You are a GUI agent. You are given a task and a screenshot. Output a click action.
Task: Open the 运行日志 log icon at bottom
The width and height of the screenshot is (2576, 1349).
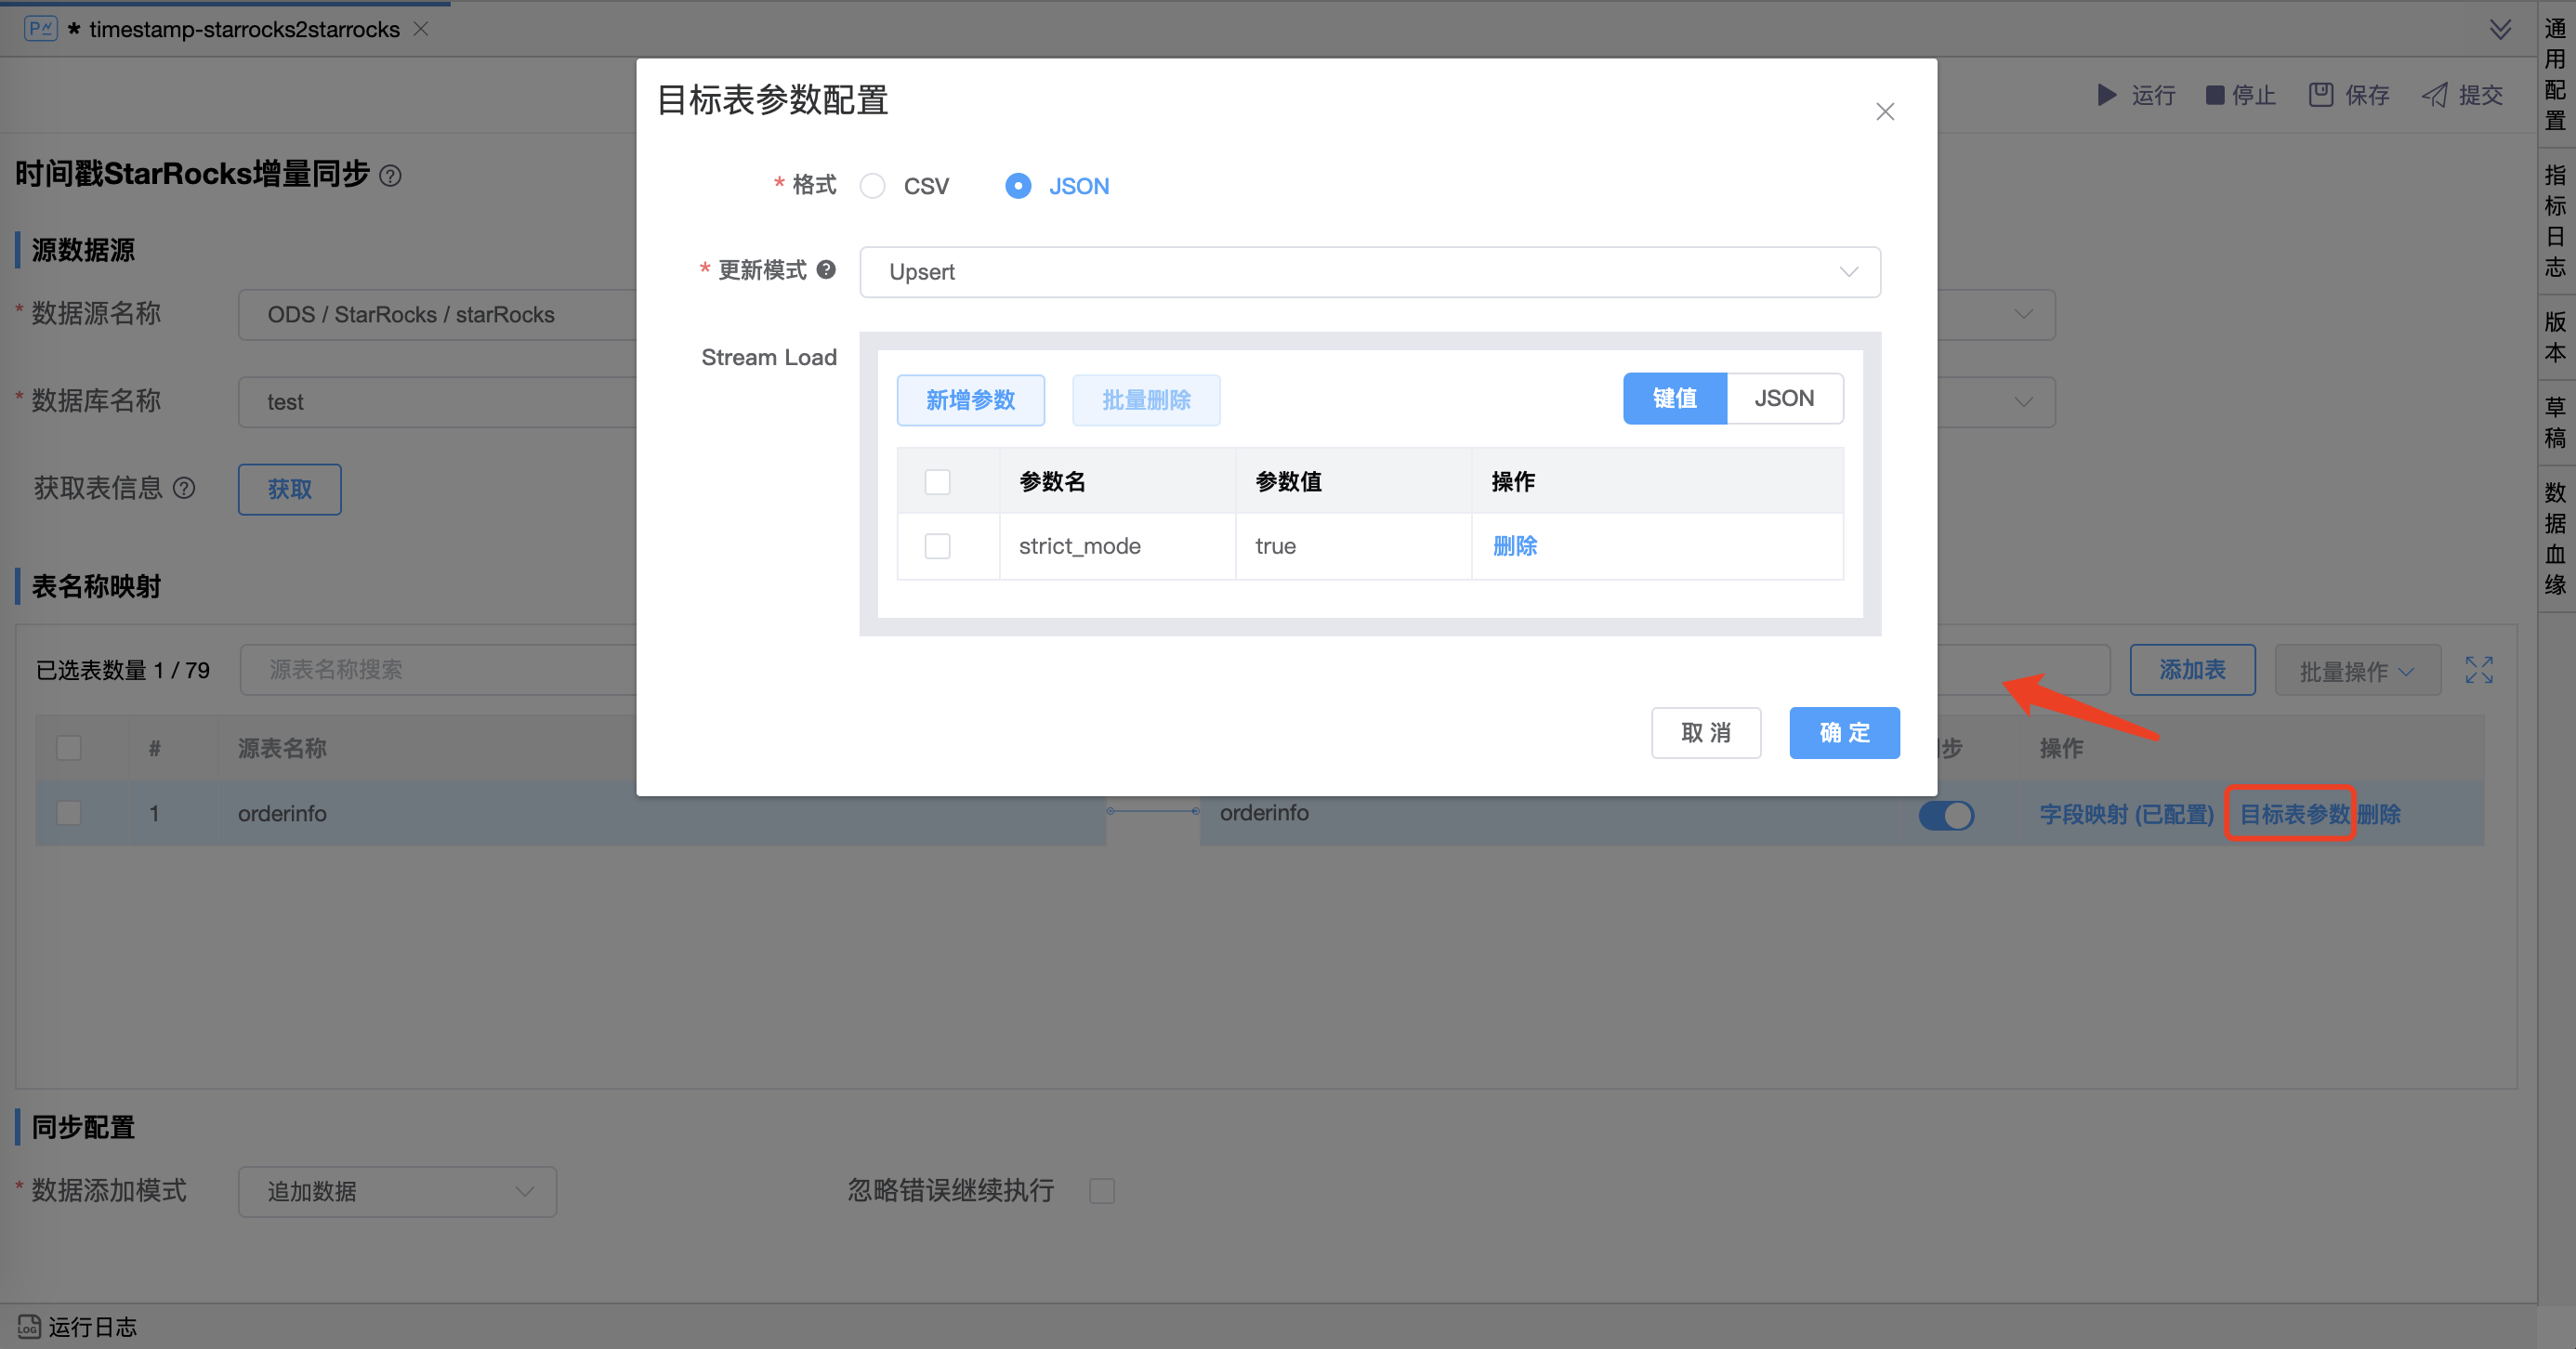pos(28,1326)
